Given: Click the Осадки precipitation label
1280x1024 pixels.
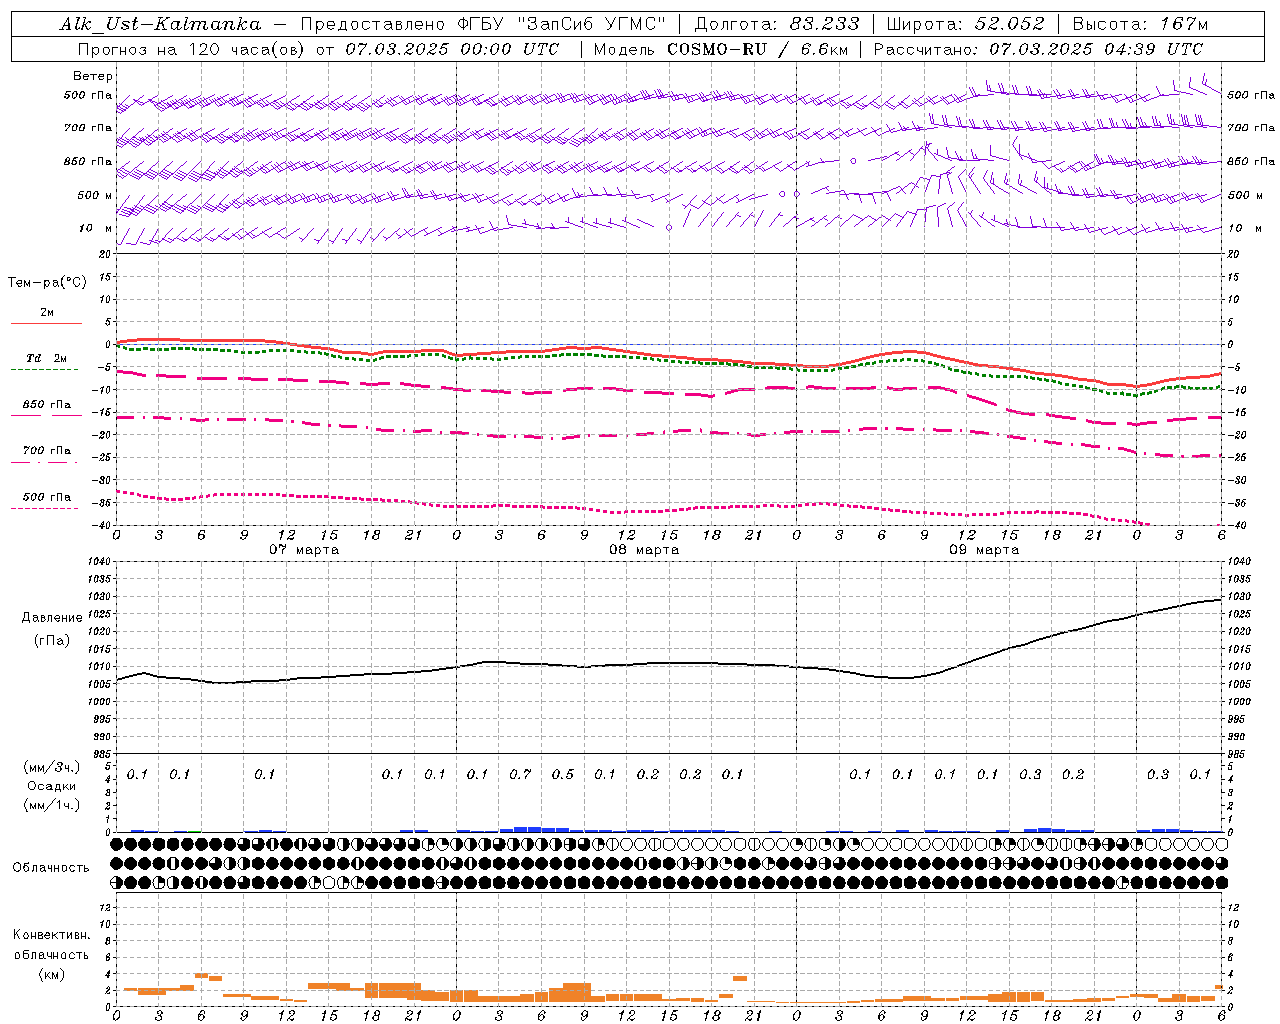Looking at the screenshot, I should click(x=52, y=786).
